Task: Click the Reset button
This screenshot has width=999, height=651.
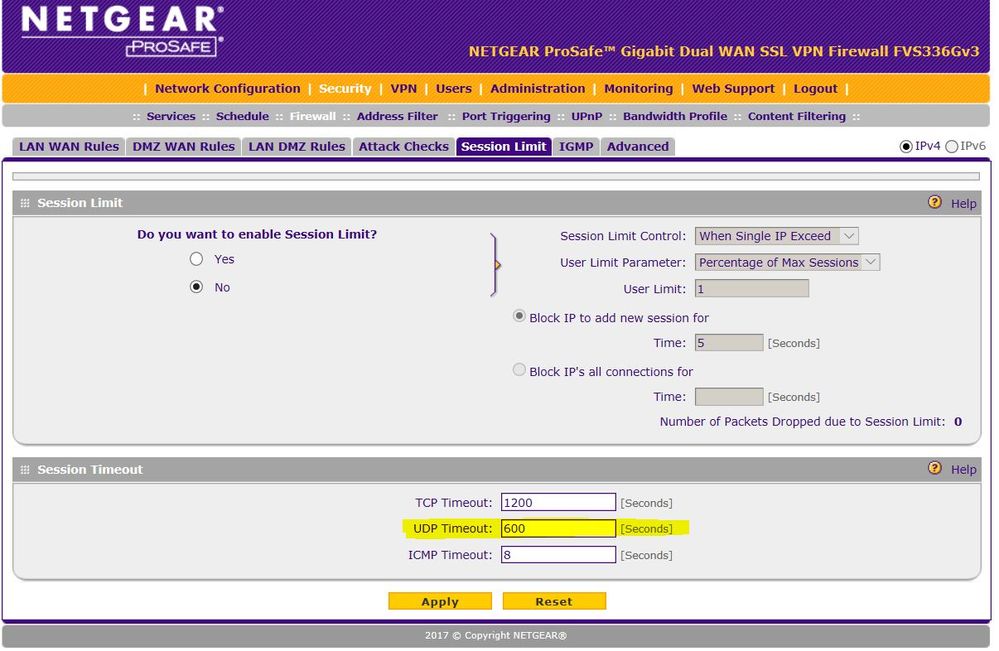Action: coord(554,601)
